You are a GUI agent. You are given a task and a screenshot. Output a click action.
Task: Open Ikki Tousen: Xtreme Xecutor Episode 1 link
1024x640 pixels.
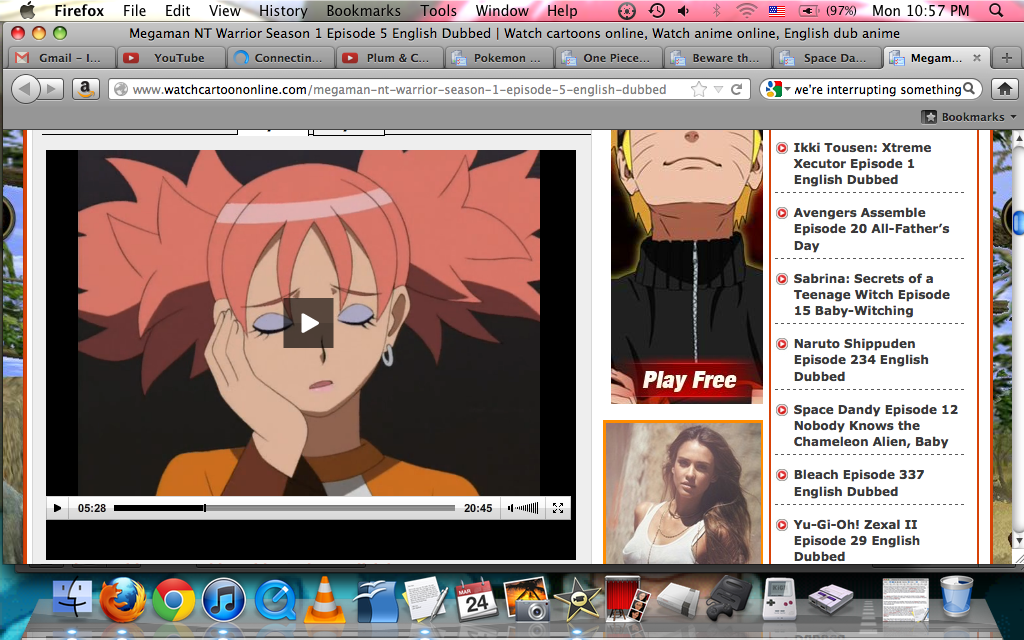coord(862,163)
